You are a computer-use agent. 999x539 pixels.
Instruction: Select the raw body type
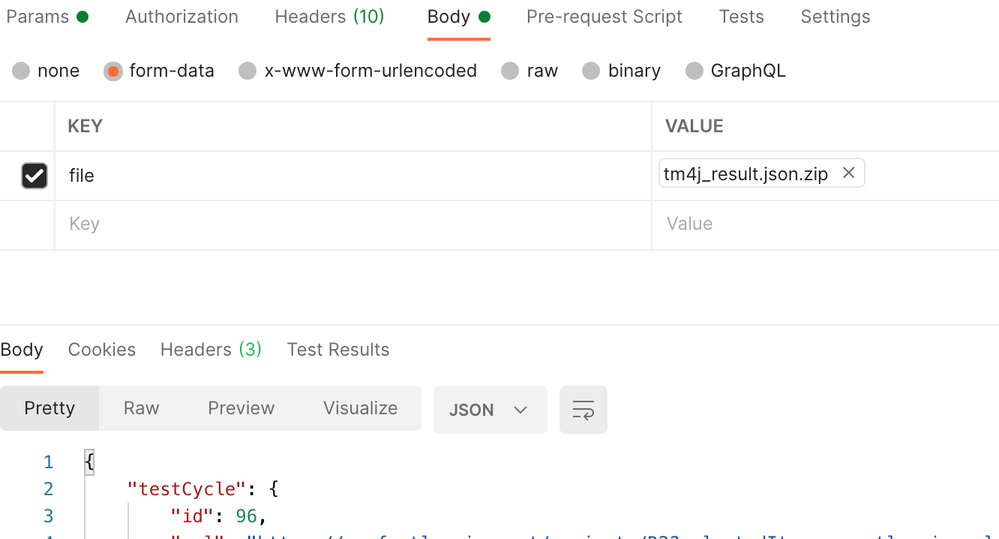pos(511,71)
